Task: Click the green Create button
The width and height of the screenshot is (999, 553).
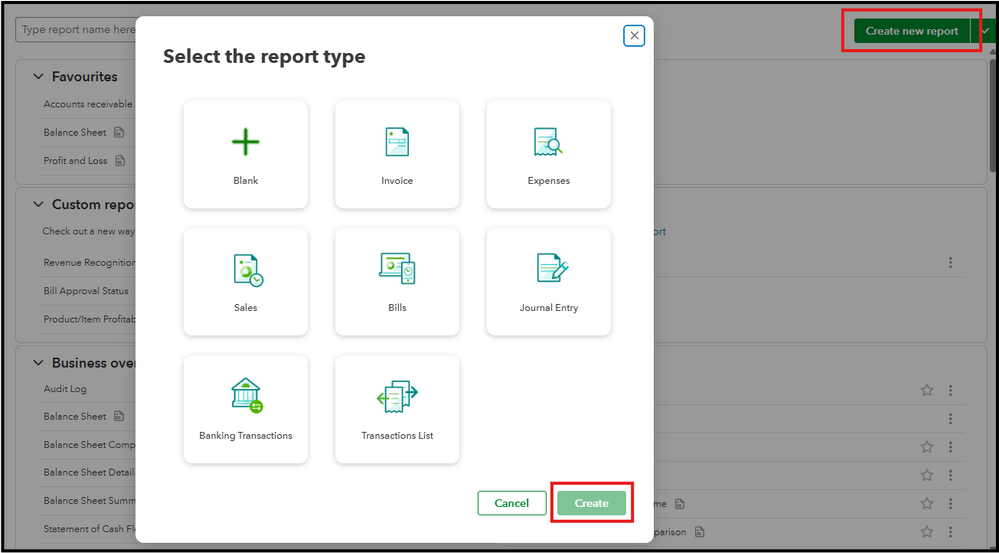Action: click(x=591, y=503)
